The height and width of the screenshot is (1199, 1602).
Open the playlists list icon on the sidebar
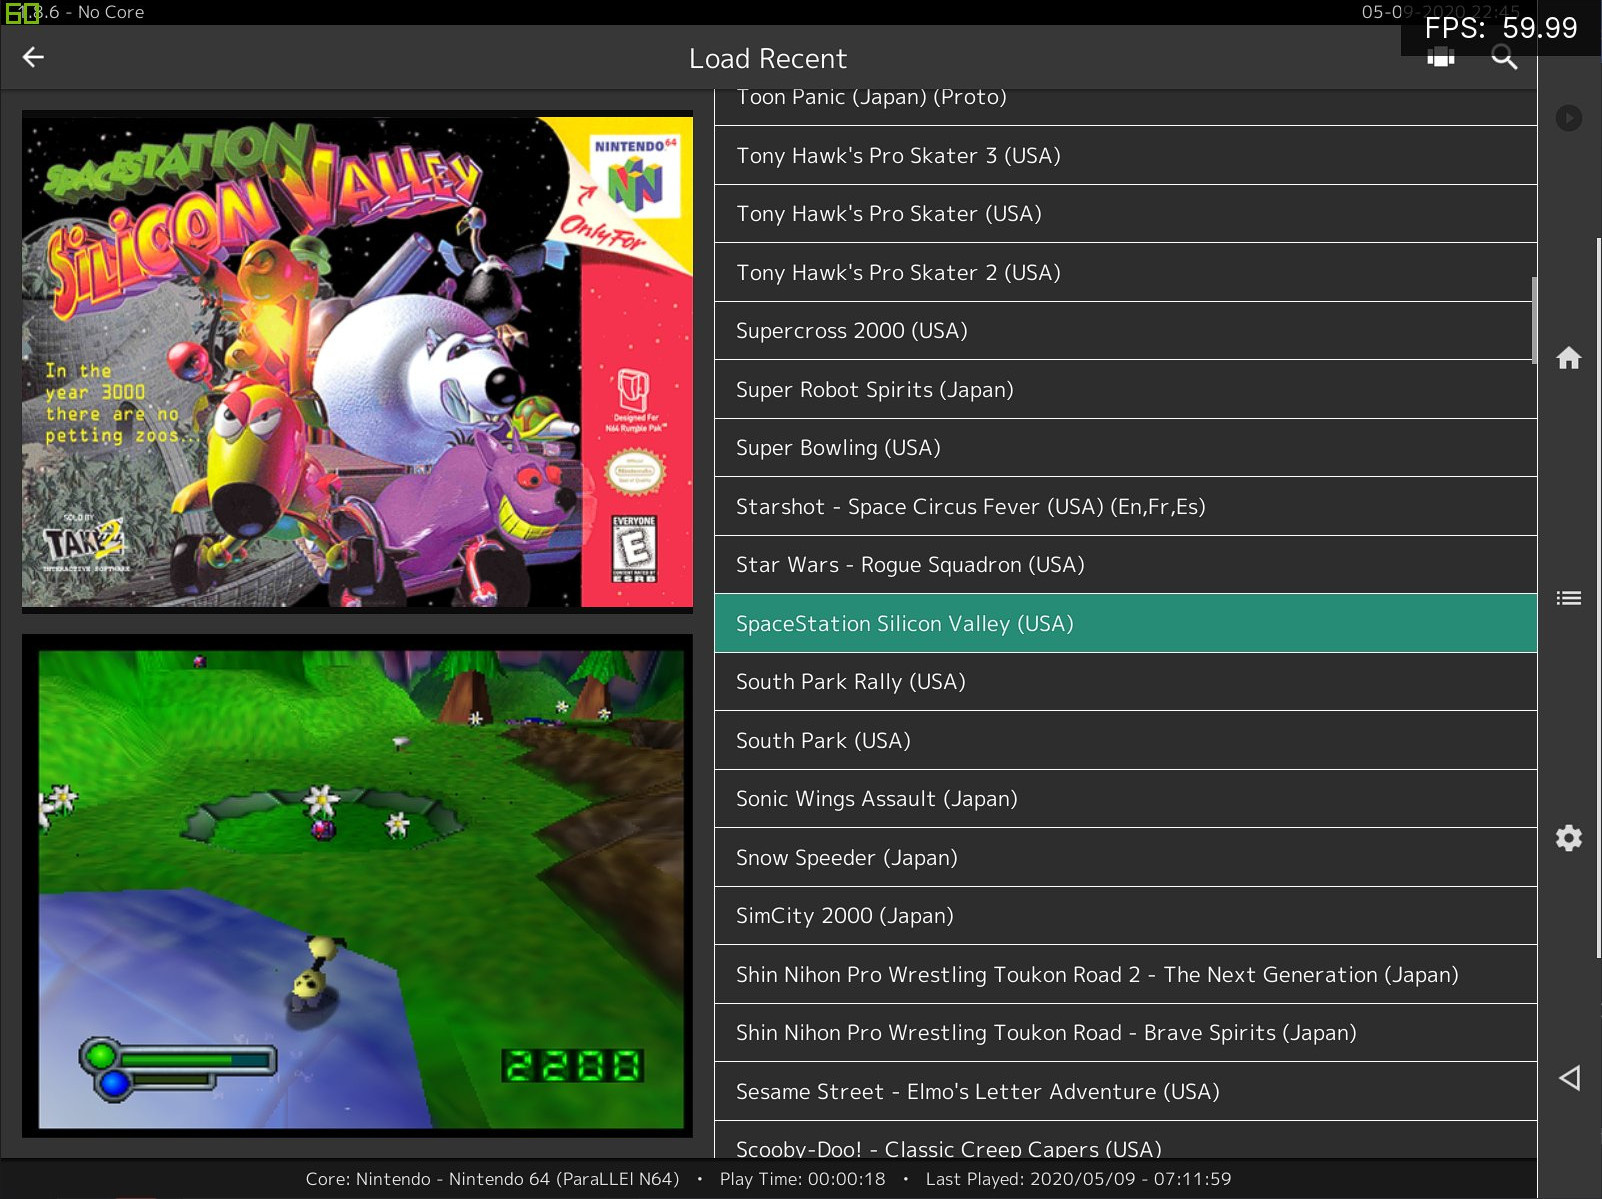click(x=1569, y=597)
